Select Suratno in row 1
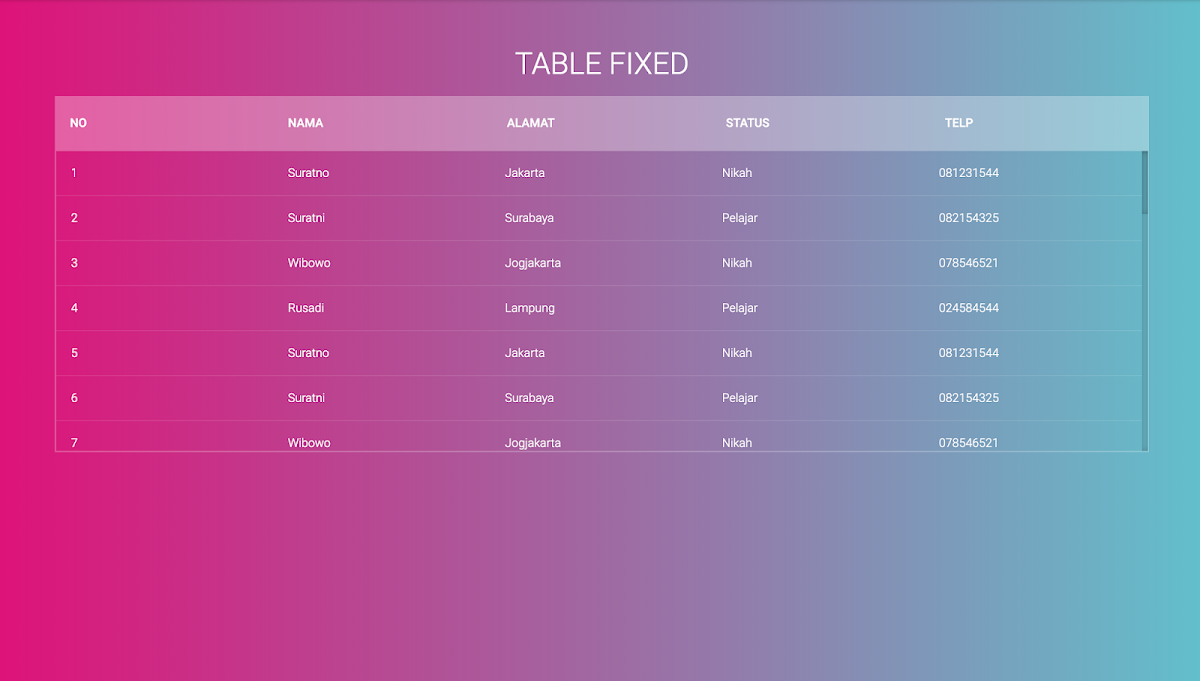Viewport: 1200px width, 681px height. click(308, 173)
